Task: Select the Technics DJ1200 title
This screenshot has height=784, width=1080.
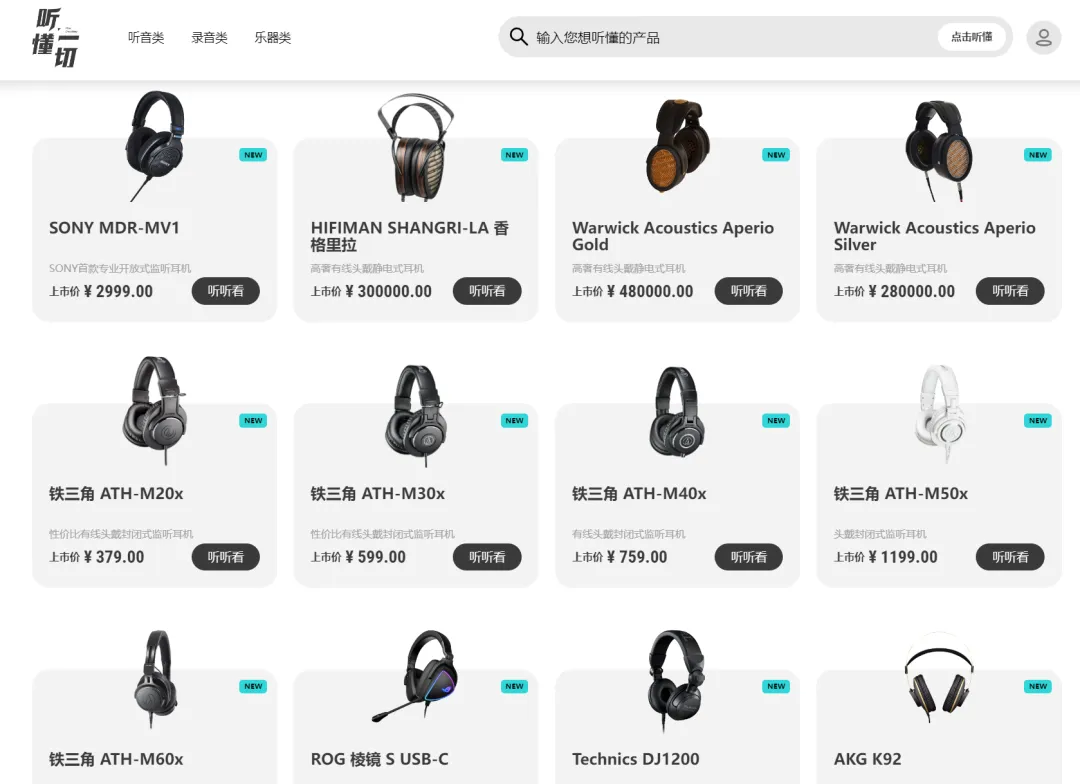Action: tap(636, 759)
